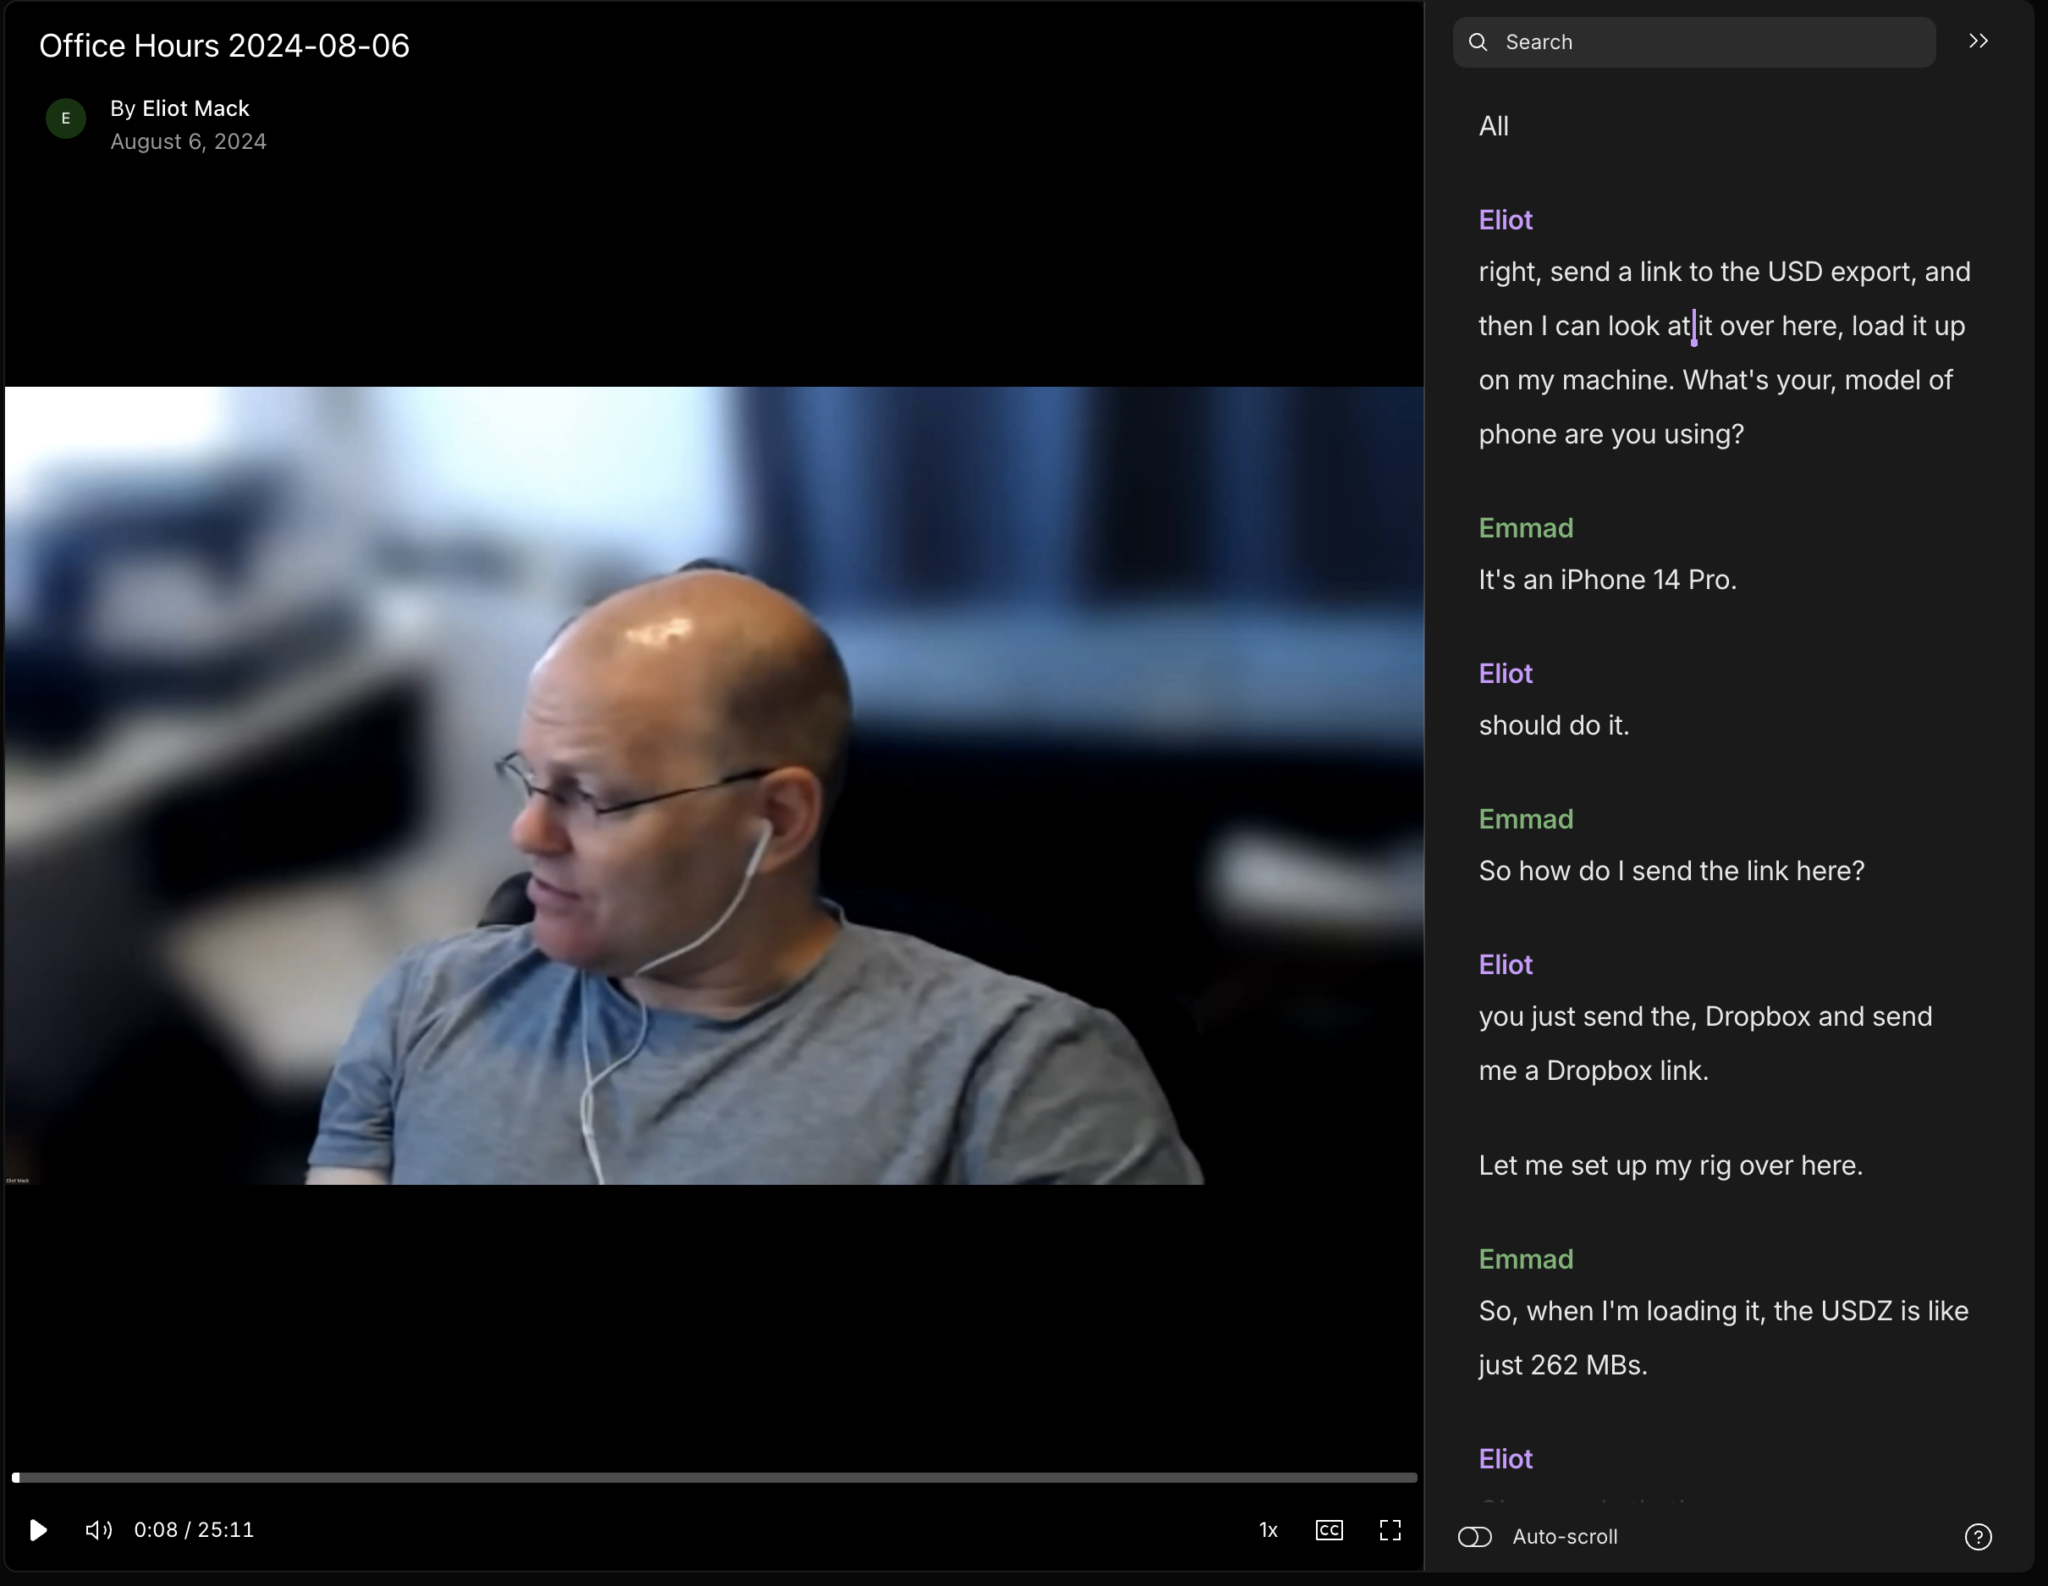
Task: Click the 0:08 / 25:11 timestamp
Action: coord(193,1529)
